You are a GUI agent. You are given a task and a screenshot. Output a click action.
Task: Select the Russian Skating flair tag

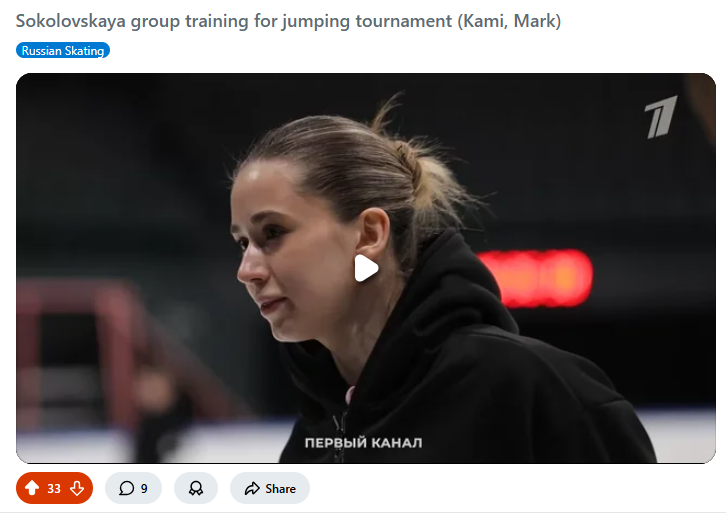click(x=63, y=50)
